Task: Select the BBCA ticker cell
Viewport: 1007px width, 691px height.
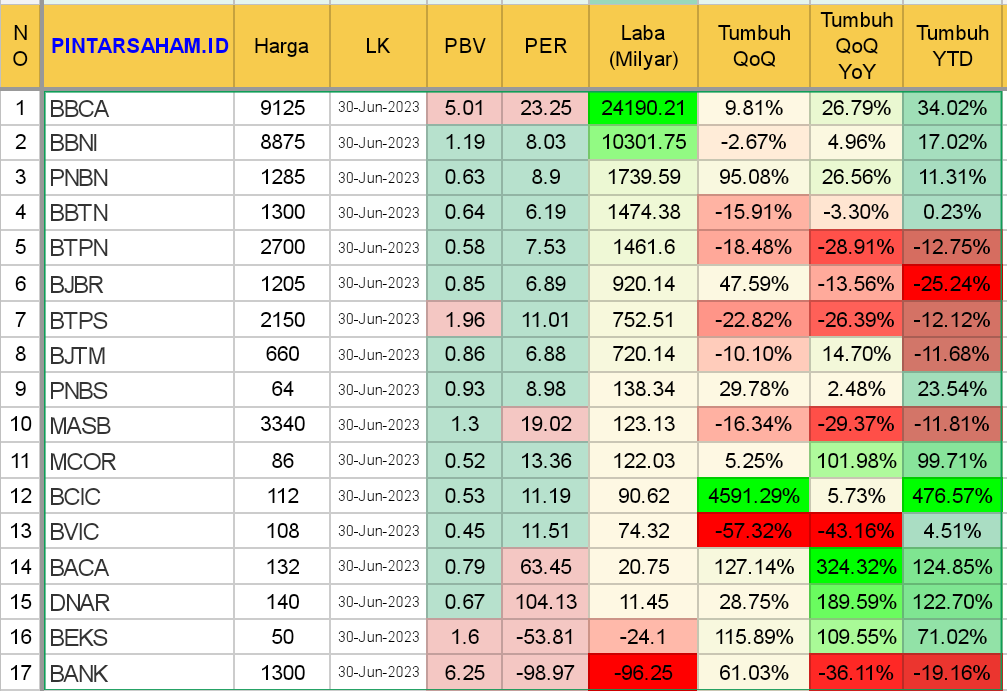Action: pyautogui.click(x=139, y=108)
